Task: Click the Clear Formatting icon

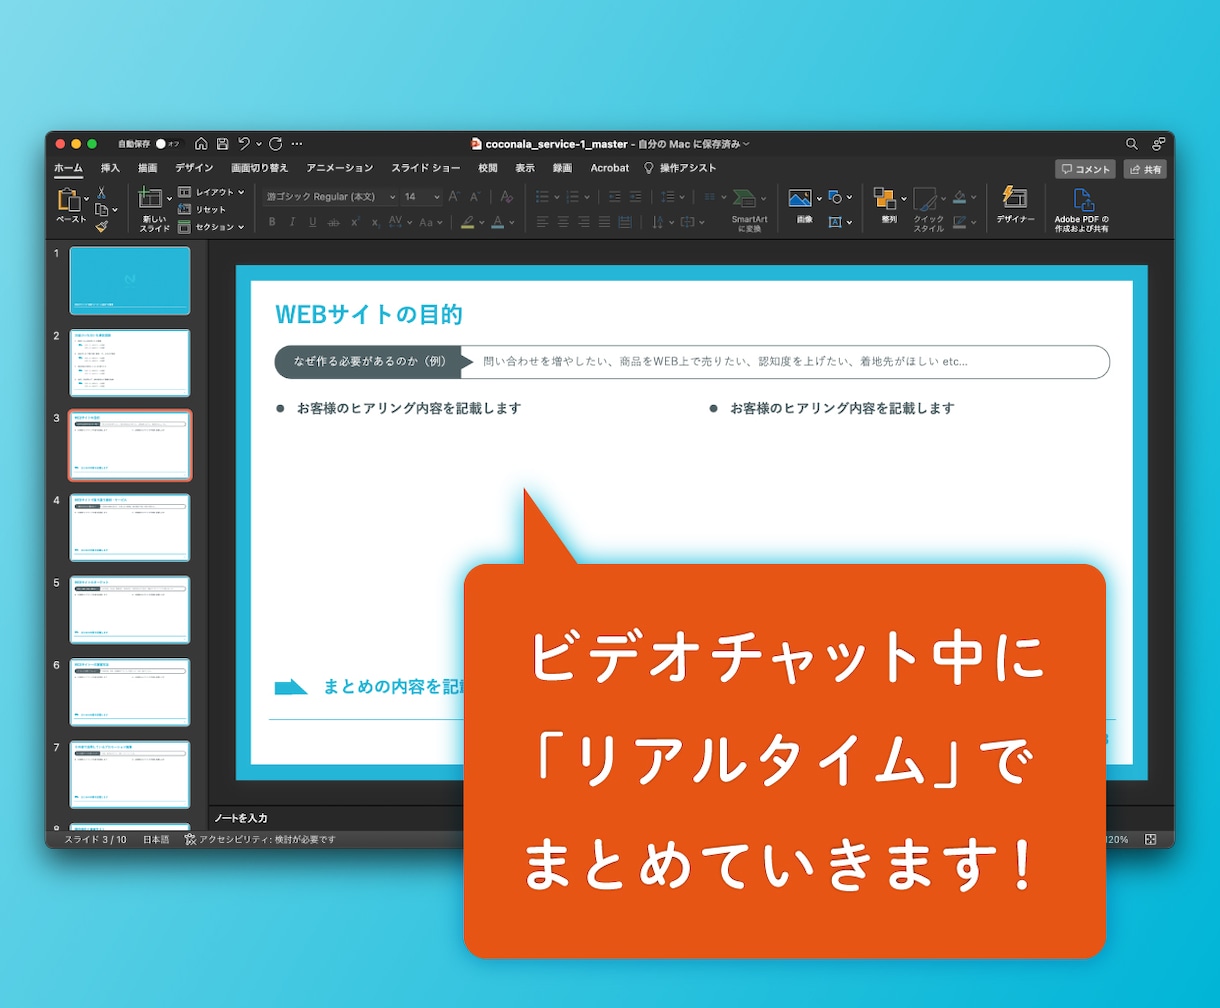Action: [x=506, y=197]
